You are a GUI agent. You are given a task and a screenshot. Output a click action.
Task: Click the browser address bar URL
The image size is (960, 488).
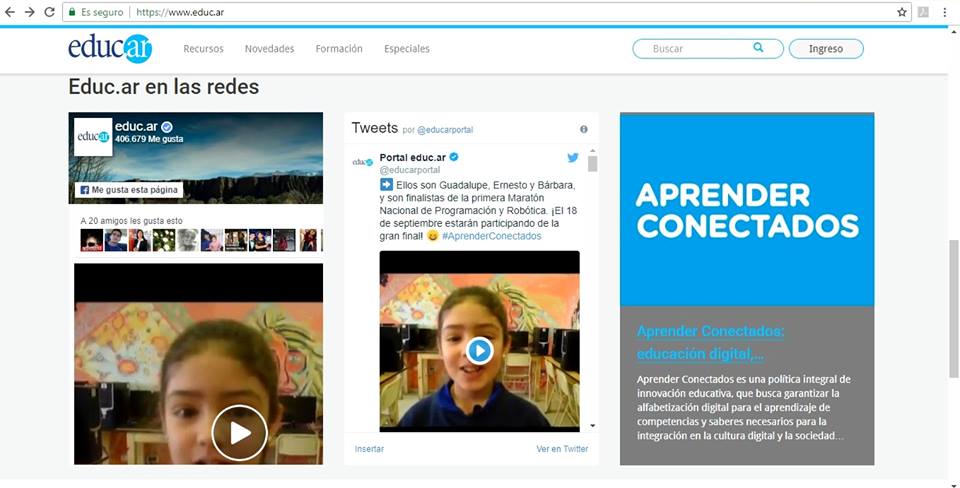pyautogui.click(x=180, y=12)
